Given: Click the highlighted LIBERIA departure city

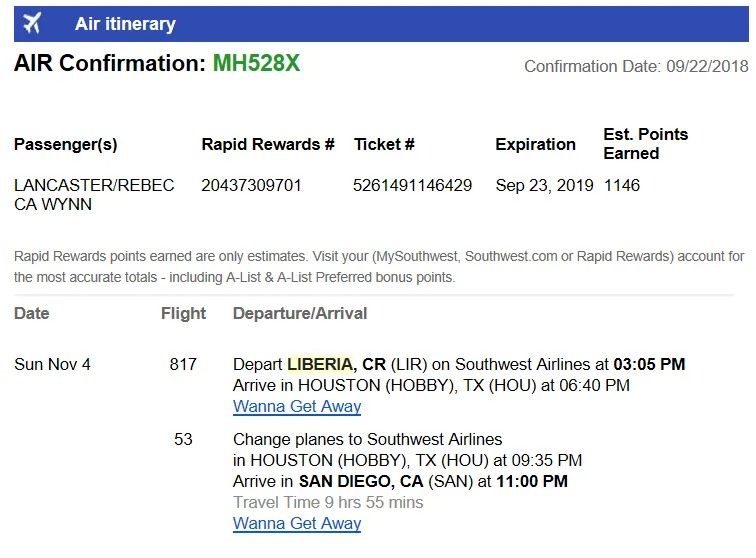Looking at the screenshot, I should point(320,364).
